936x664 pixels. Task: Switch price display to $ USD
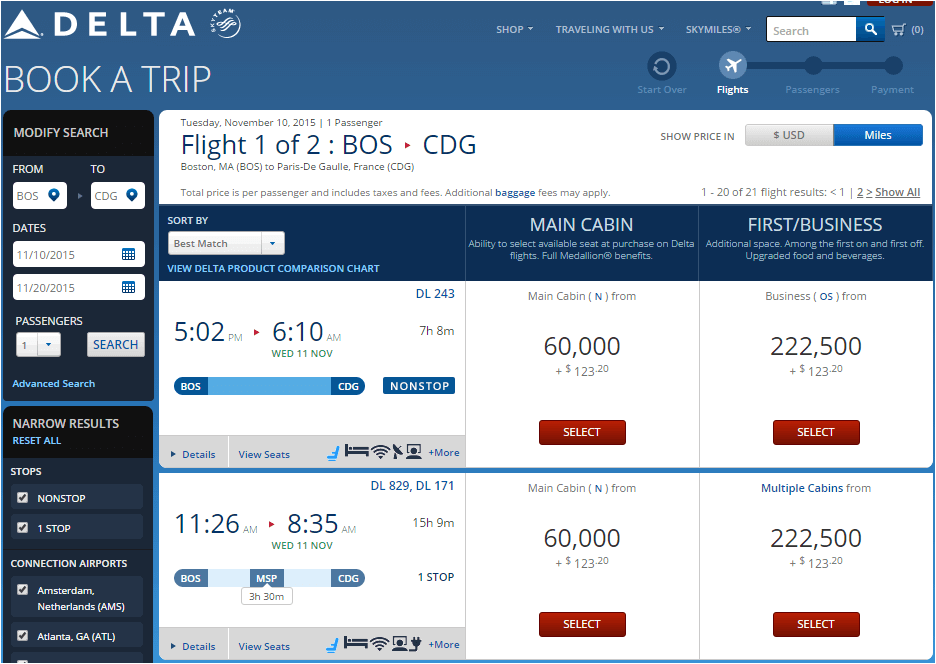(x=789, y=135)
